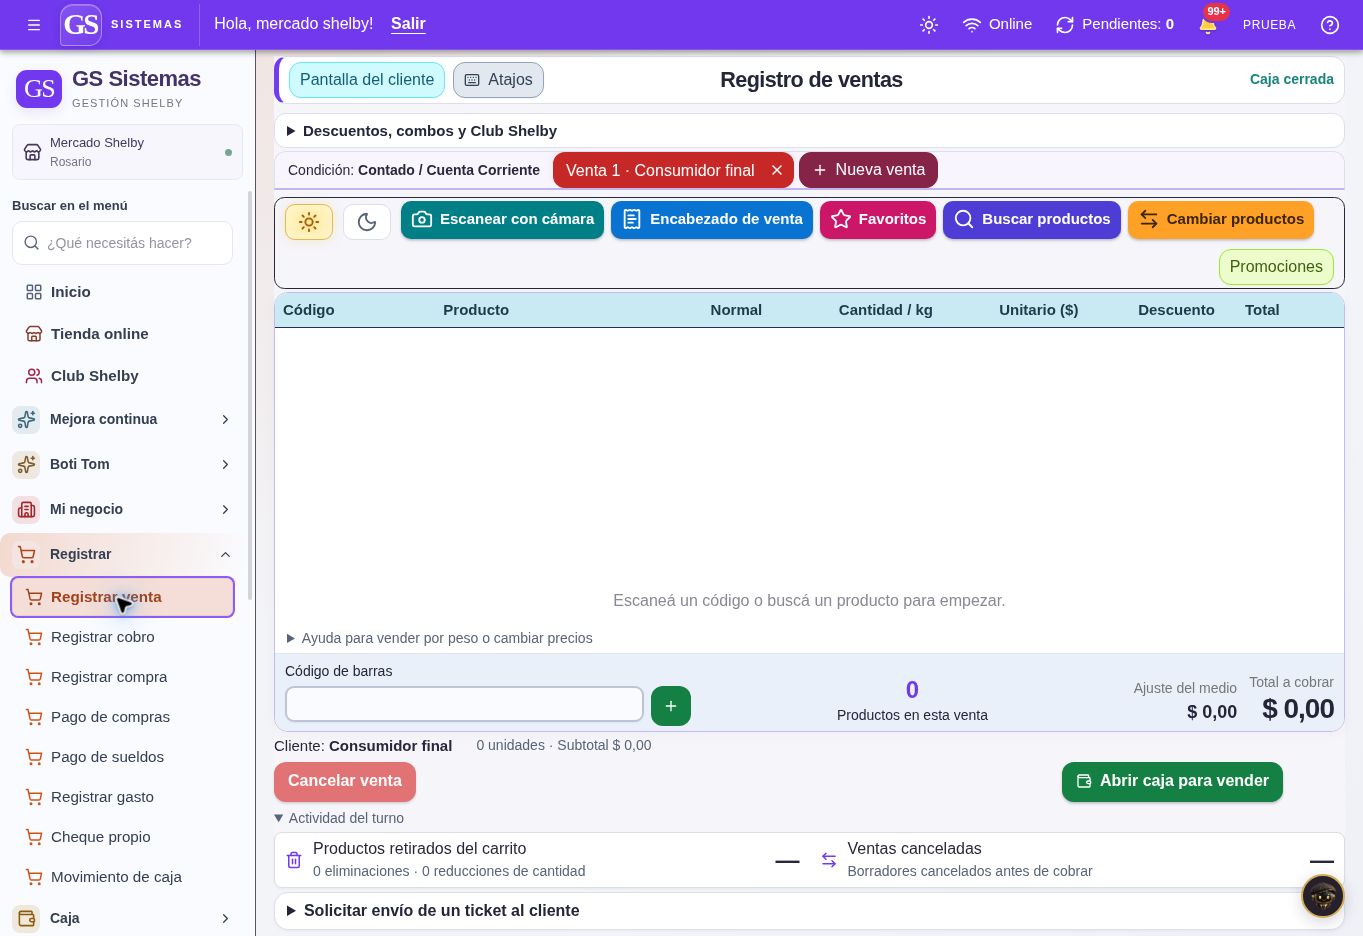1363x936 pixels.
Task: Switch to dark mode moon toggle
Action: [x=367, y=222]
